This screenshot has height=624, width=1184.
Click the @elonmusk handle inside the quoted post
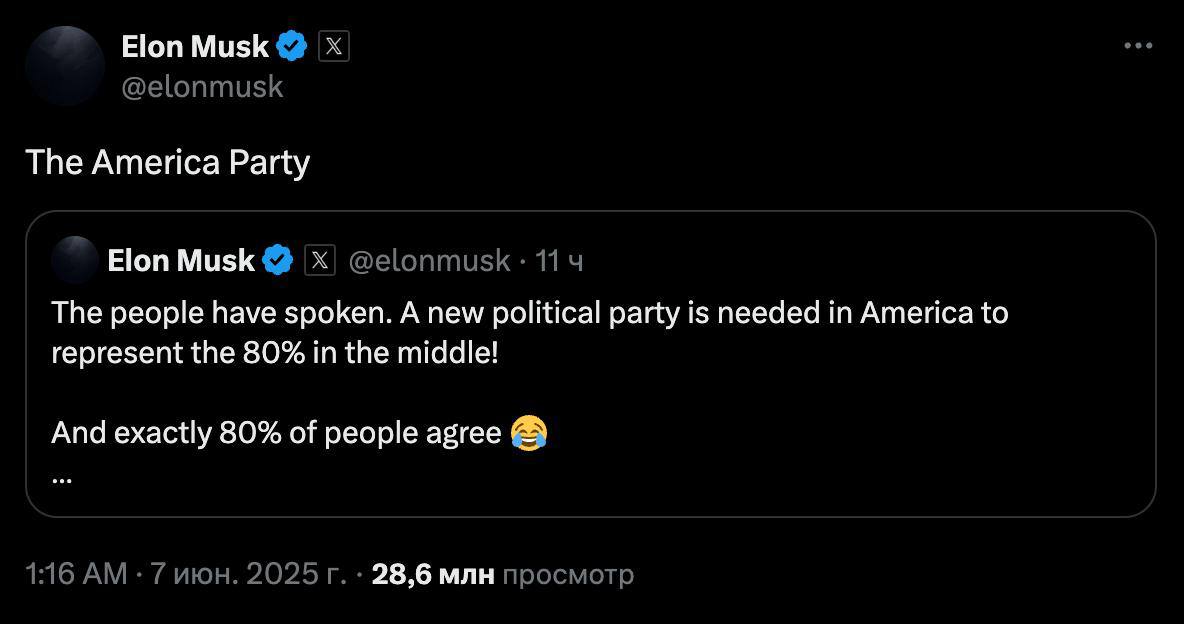pyautogui.click(x=429, y=261)
